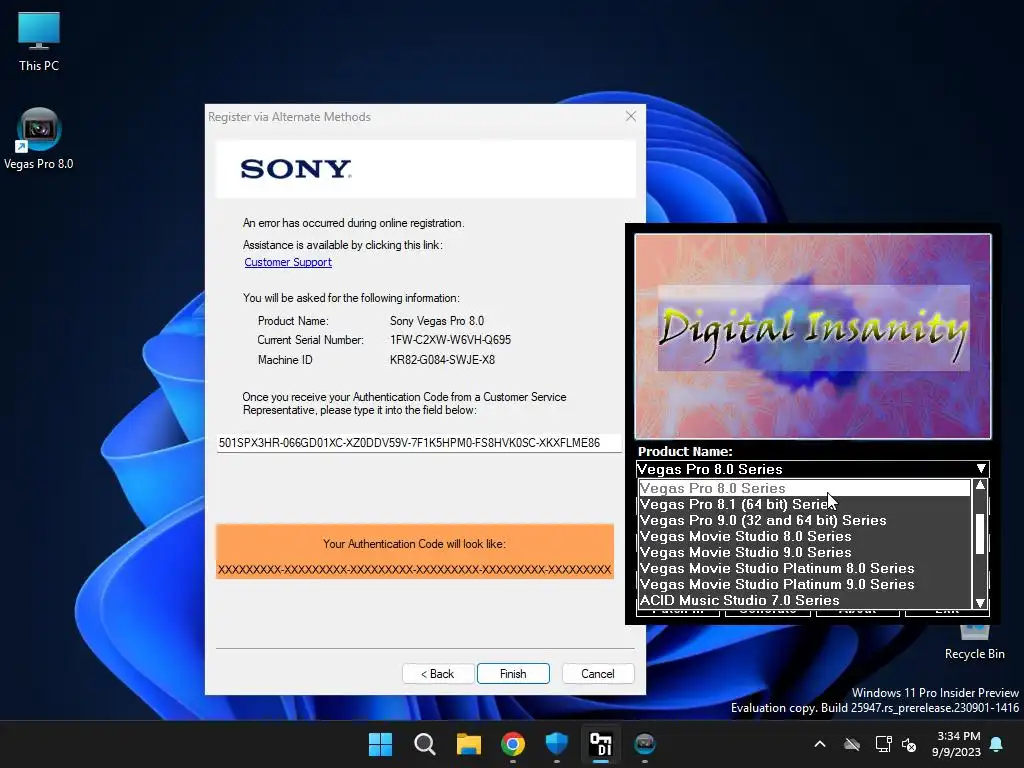Click the serial number 1FW-C2XW-W6VH-Q695
The width and height of the screenshot is (1024, 768).
point(450,340)
